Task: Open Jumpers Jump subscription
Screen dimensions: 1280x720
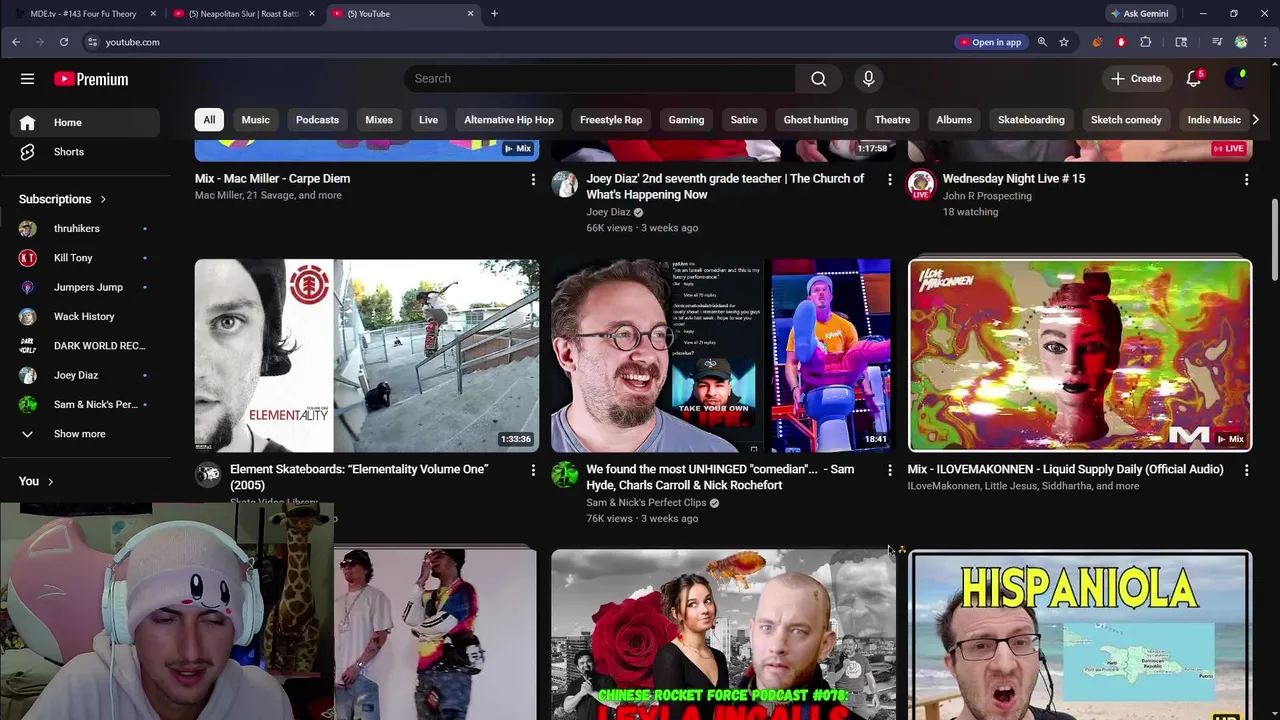Action: (85, 287)
